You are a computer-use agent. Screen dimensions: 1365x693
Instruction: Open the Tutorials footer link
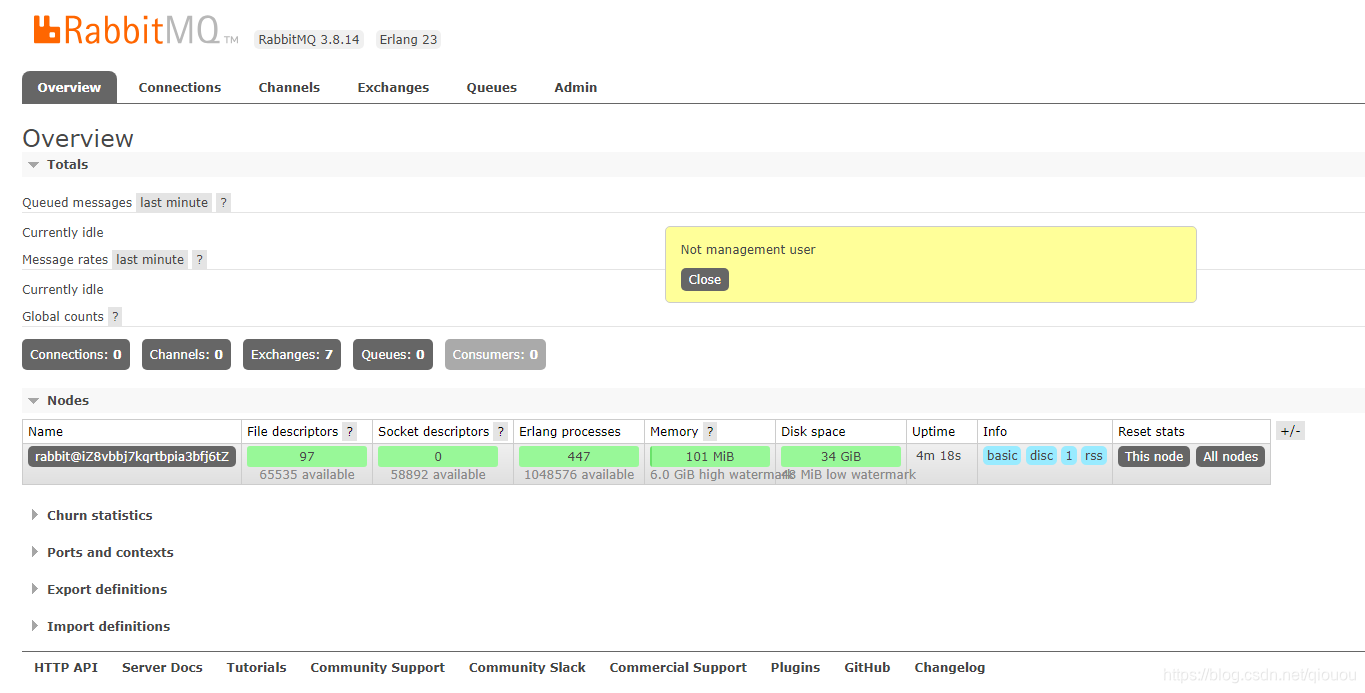[257, 667]
